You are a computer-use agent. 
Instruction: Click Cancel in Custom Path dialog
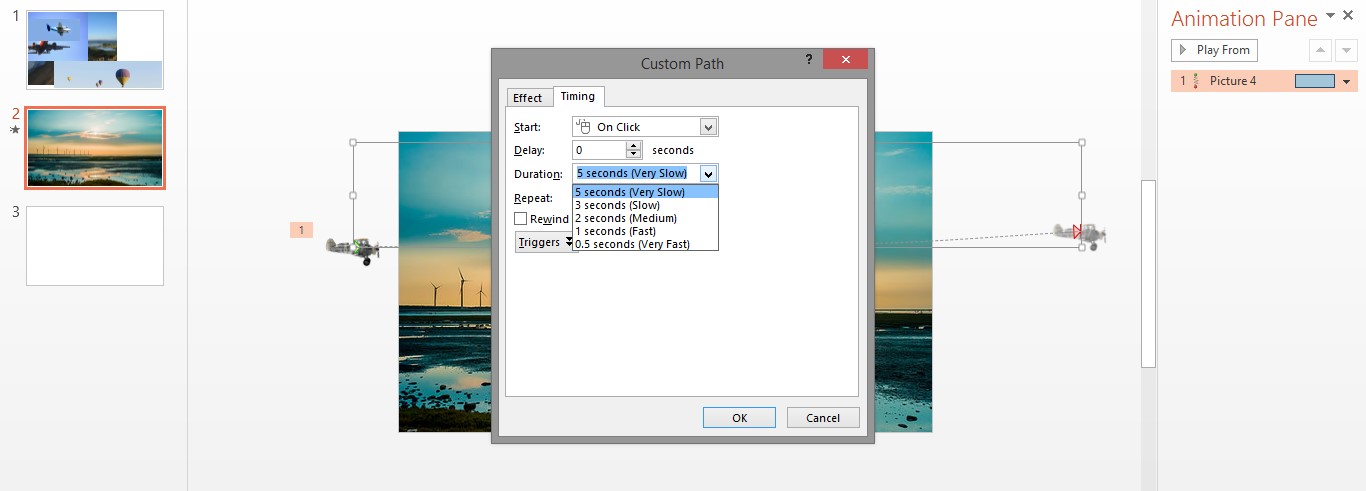click(x=823, y=418)
